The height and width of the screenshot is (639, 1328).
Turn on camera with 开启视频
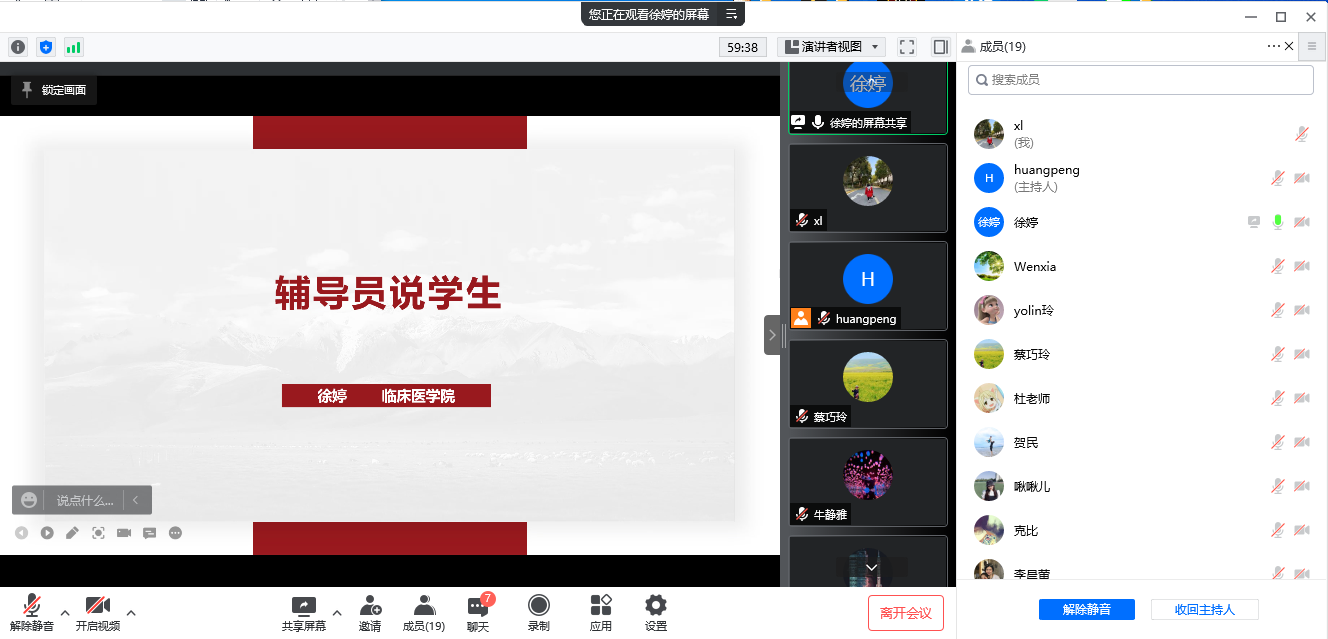click(98, 612)
